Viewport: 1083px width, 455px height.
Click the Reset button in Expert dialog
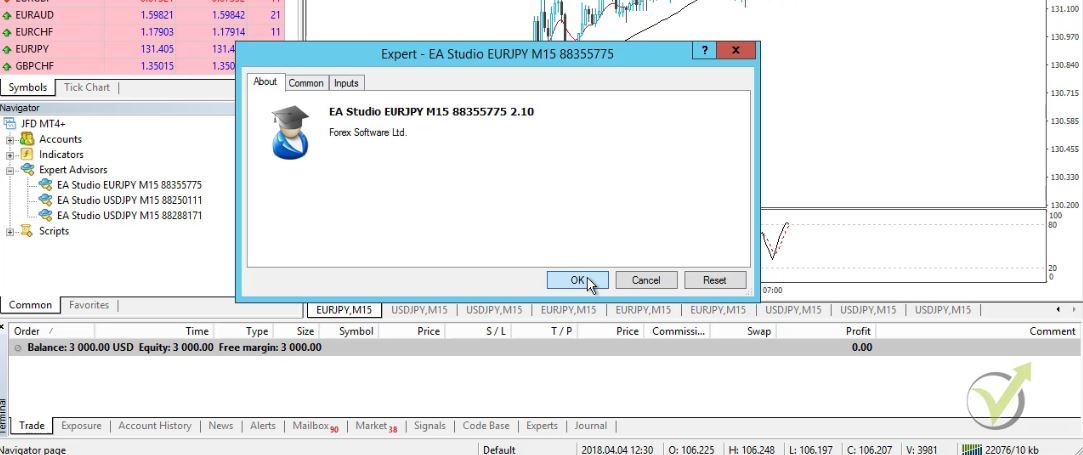(715, 280)
